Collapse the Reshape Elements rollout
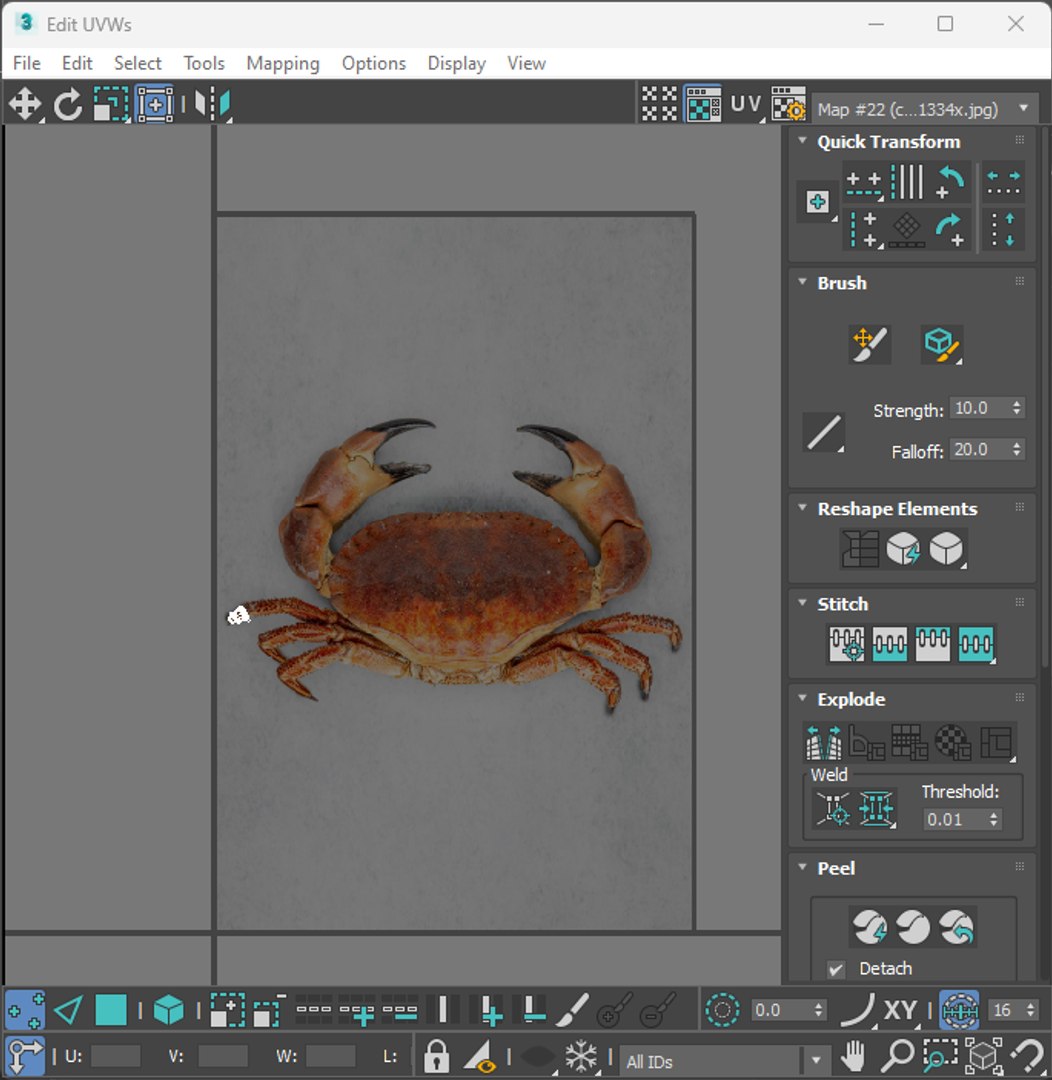The width and height of the screenshot is (1052, 1080). (802, 508)
